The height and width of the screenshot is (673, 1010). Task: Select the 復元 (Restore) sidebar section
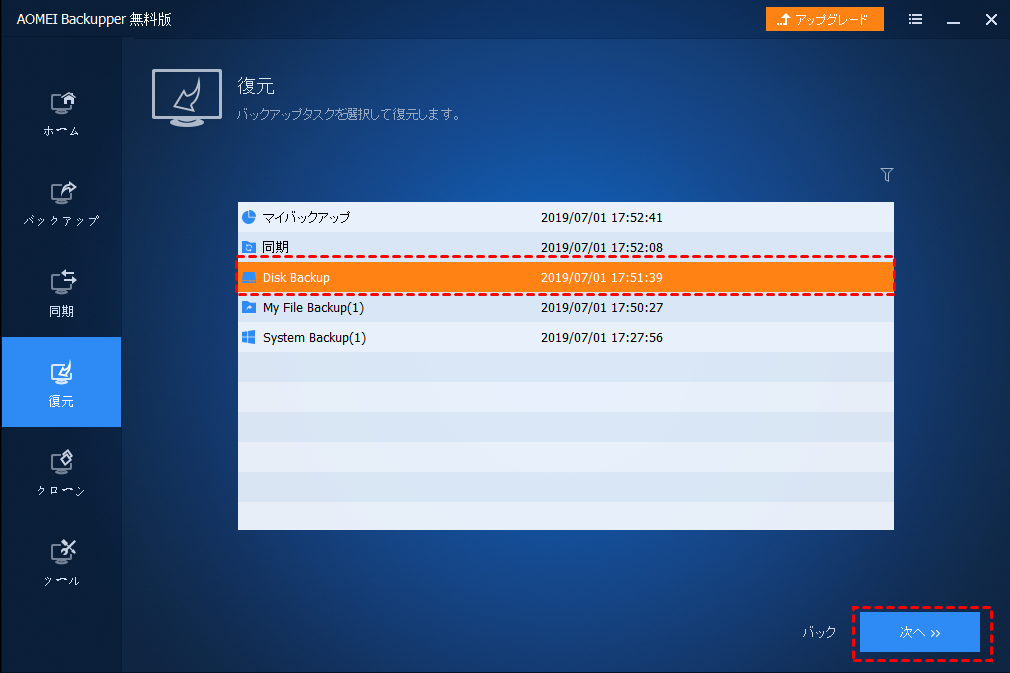(x=61, y=383)
